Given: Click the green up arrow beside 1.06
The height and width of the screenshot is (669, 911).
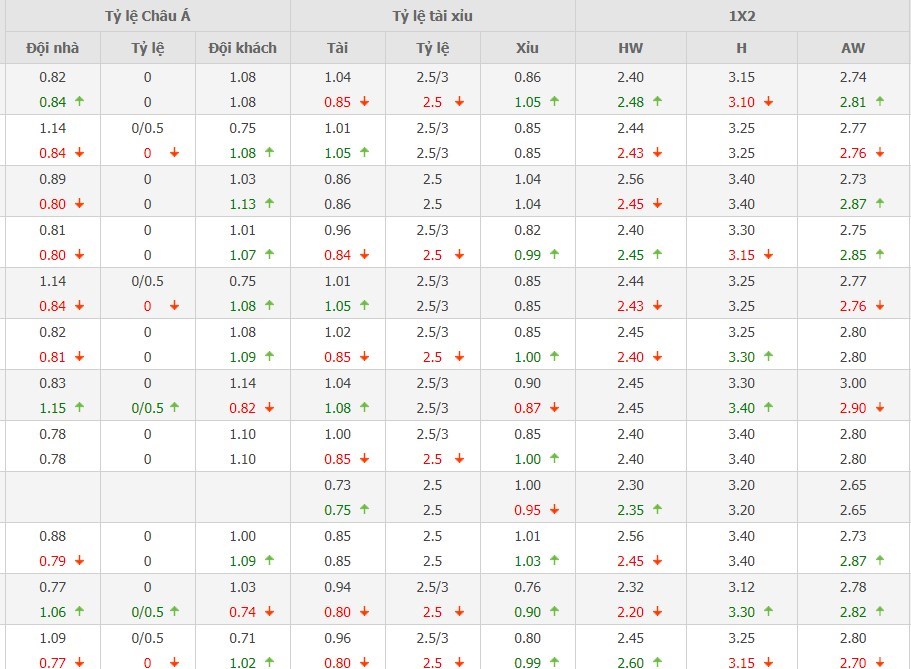Looking at the screenshot, I should [x=79, y=611].
